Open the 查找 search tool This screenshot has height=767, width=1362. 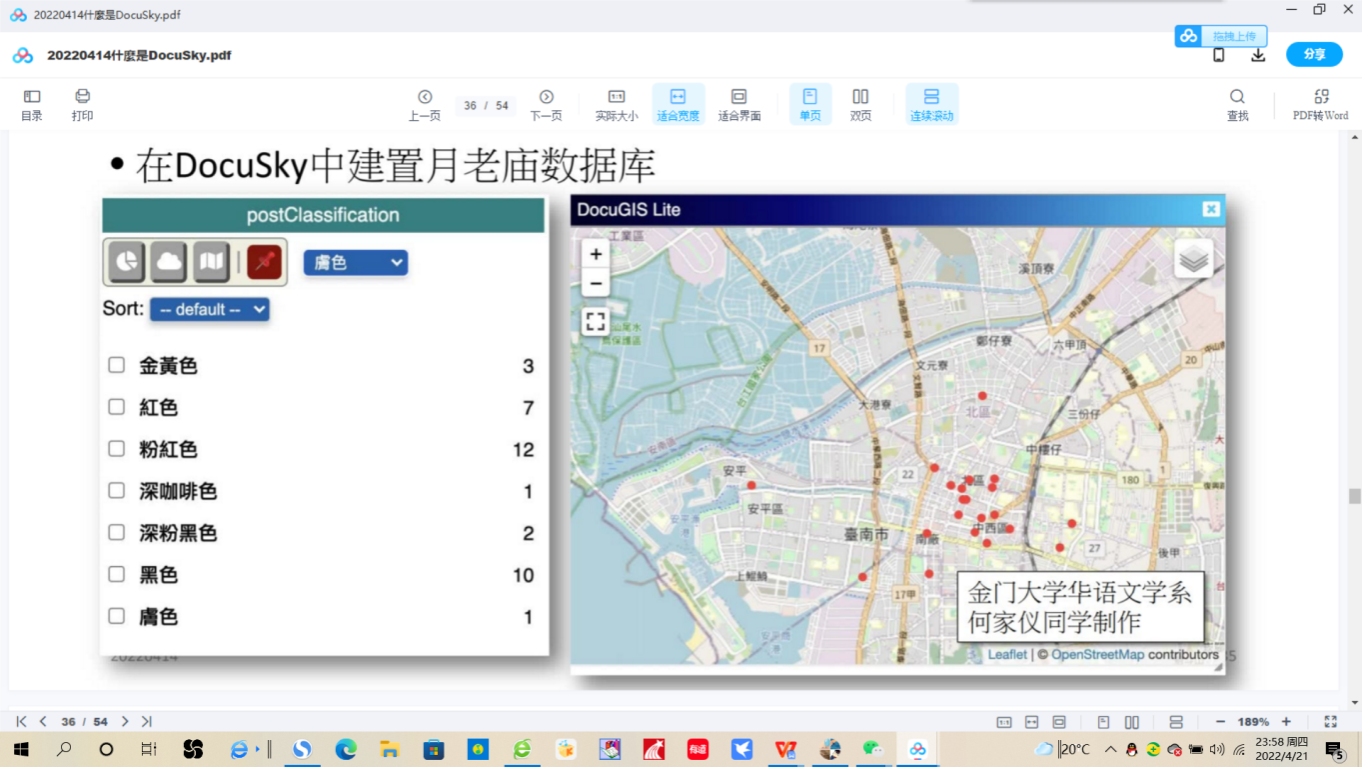tap(1237, 104)
